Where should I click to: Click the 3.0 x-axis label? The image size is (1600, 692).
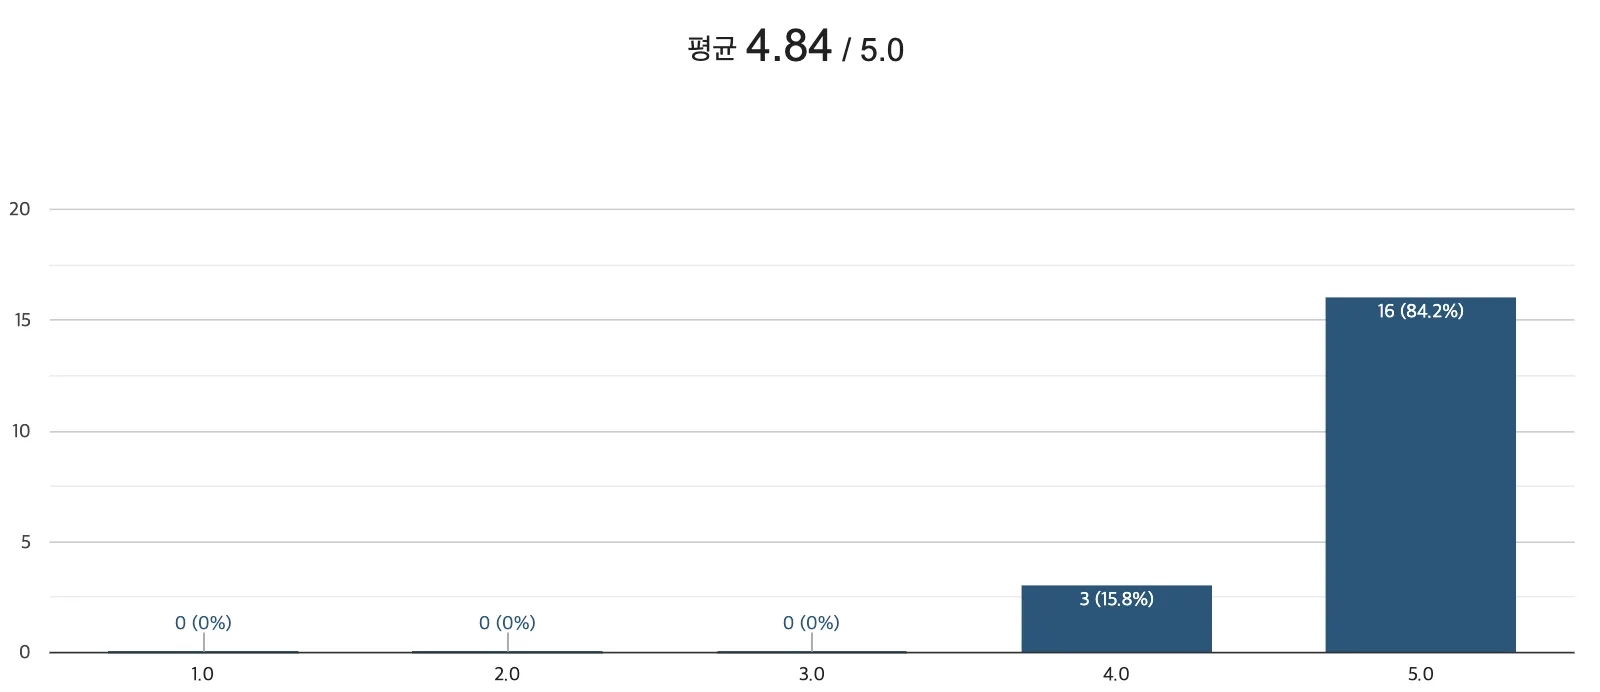[811, 674]
